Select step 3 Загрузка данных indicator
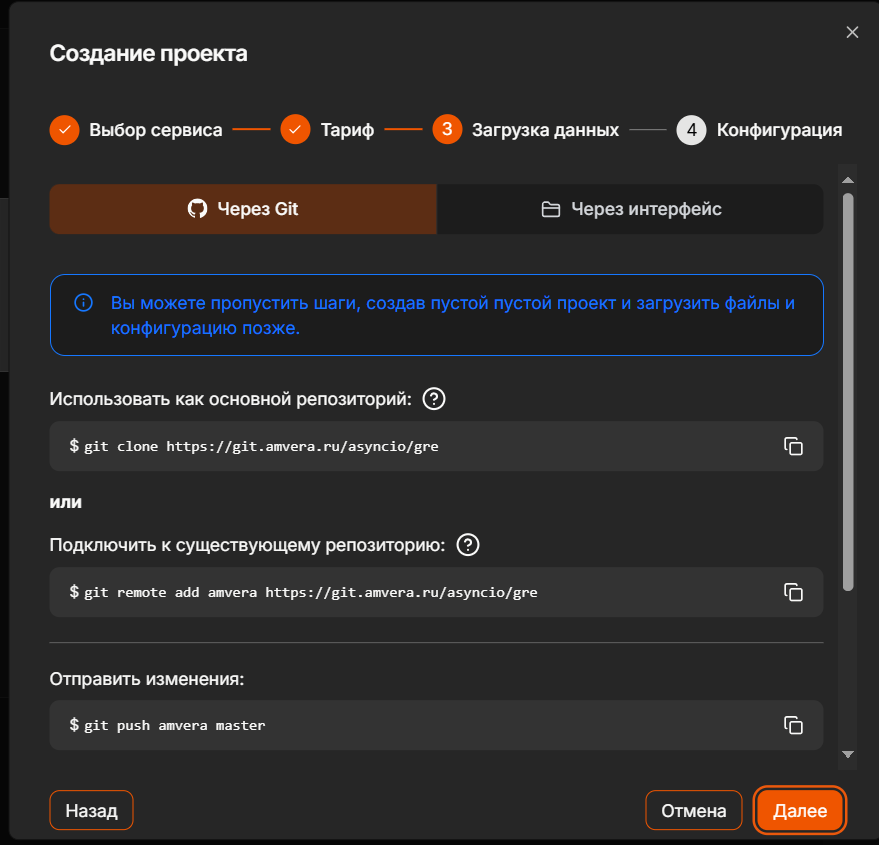 tap(447, 130)
